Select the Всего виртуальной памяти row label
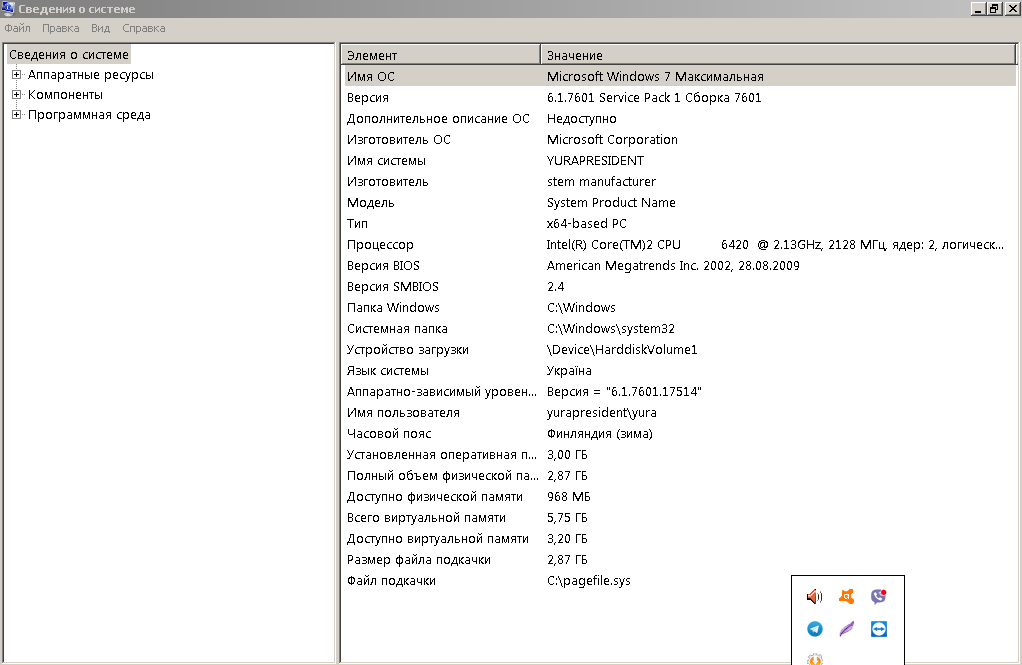 pos(426,518)
